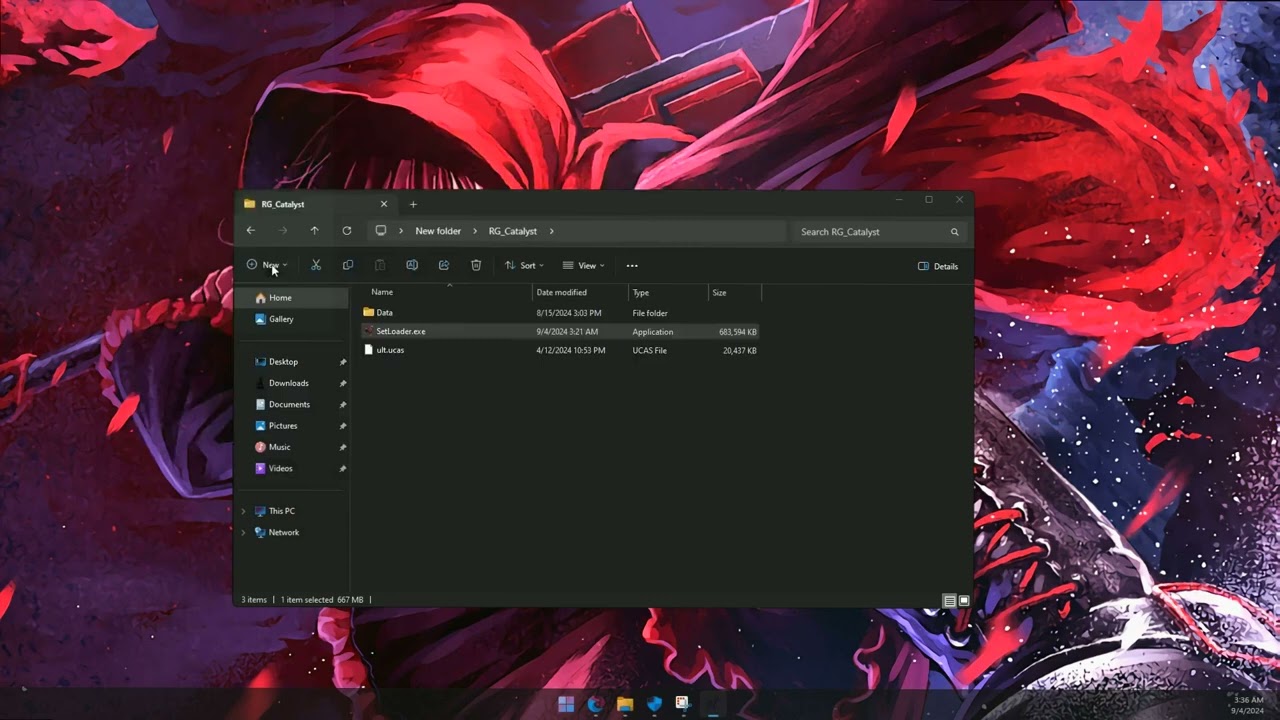The width and height of the screenshot is (1280, 720).
Task: Click the New folder breadcrumb
Action: click(438, 231)
